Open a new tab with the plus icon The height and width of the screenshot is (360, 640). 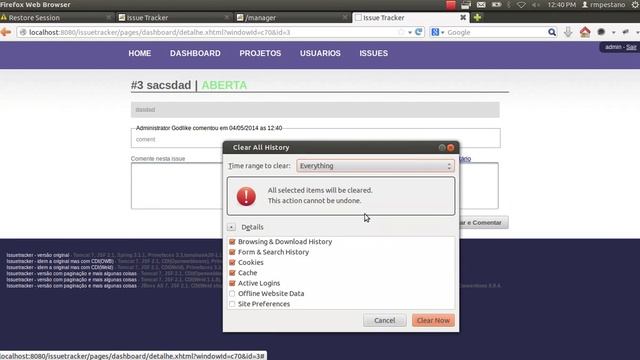click(477, 18)
